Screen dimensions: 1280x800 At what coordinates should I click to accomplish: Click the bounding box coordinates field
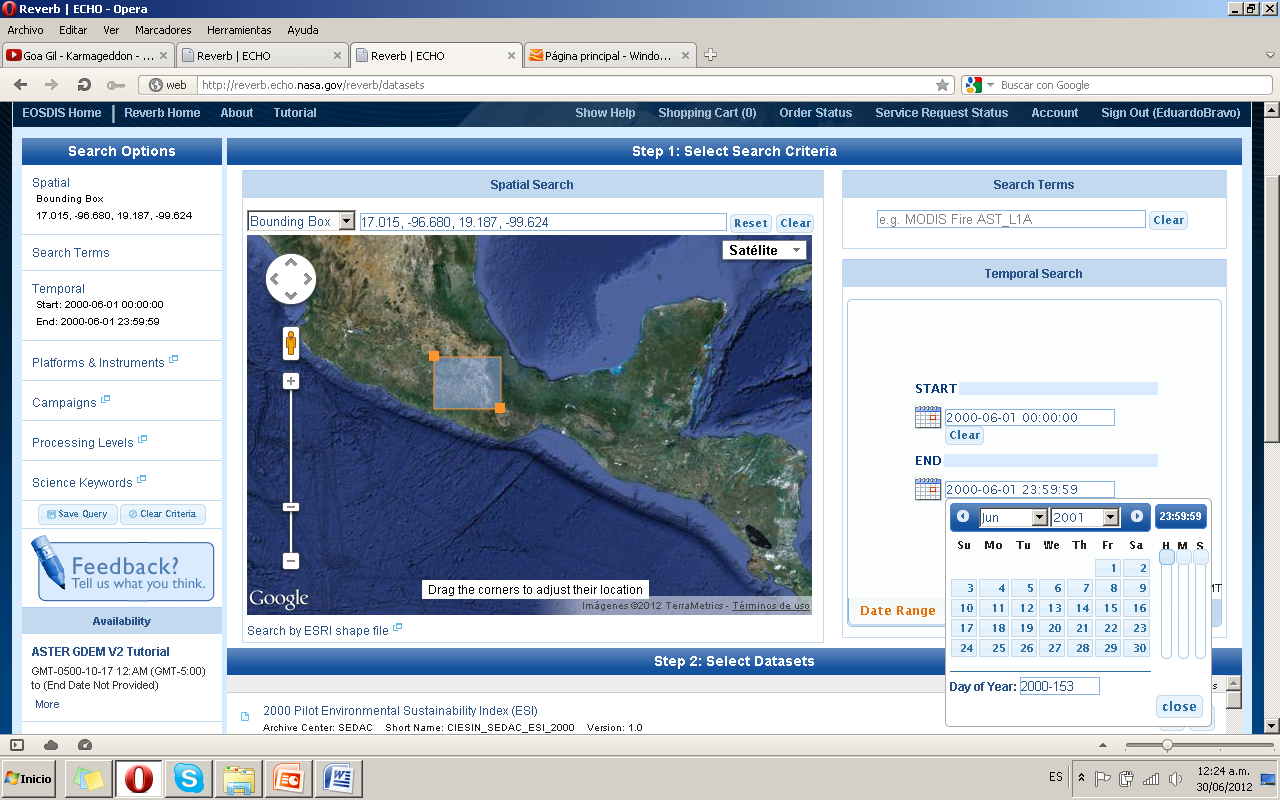(x=543, y=222)
